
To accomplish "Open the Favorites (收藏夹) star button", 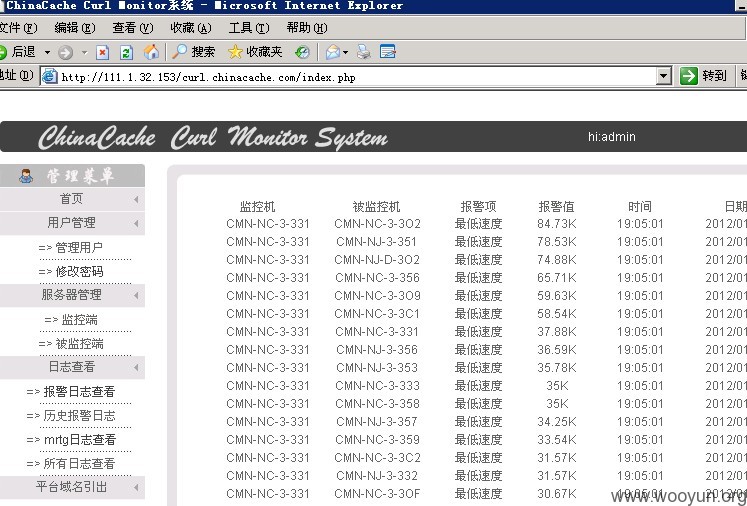I will [255, 51].
